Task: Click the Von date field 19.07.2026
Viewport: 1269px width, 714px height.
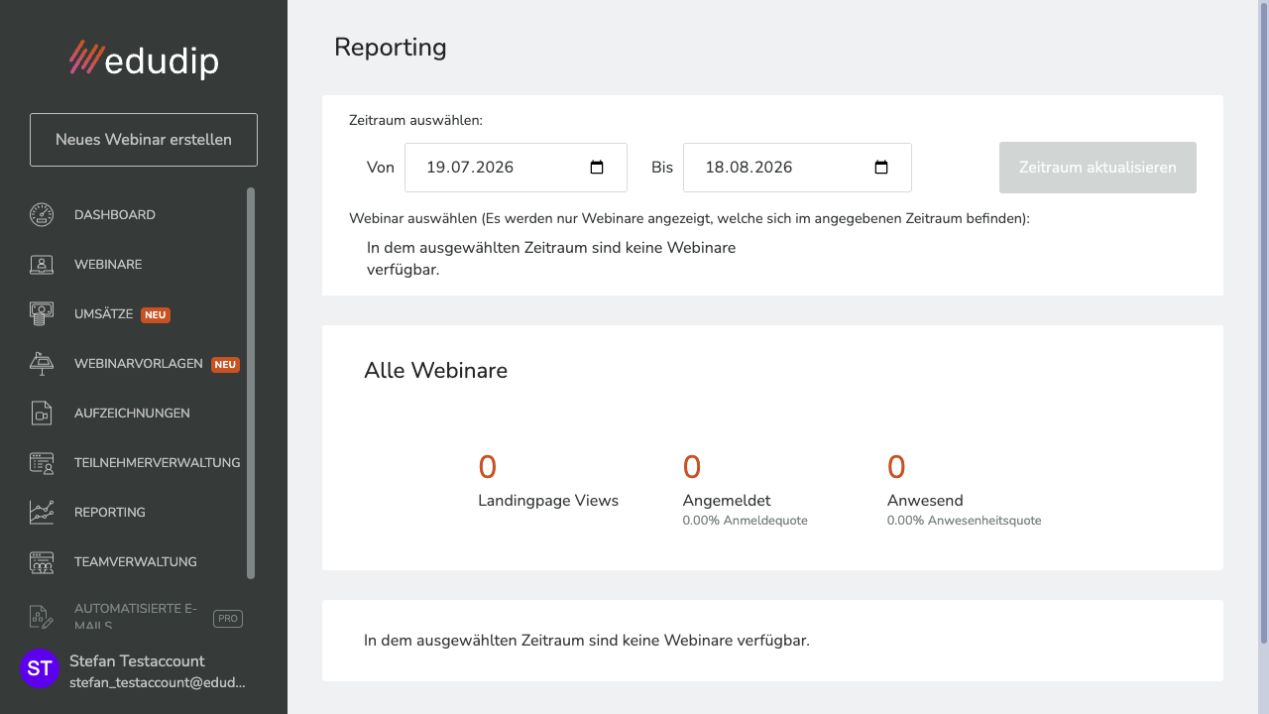Action: coord(516,167)
